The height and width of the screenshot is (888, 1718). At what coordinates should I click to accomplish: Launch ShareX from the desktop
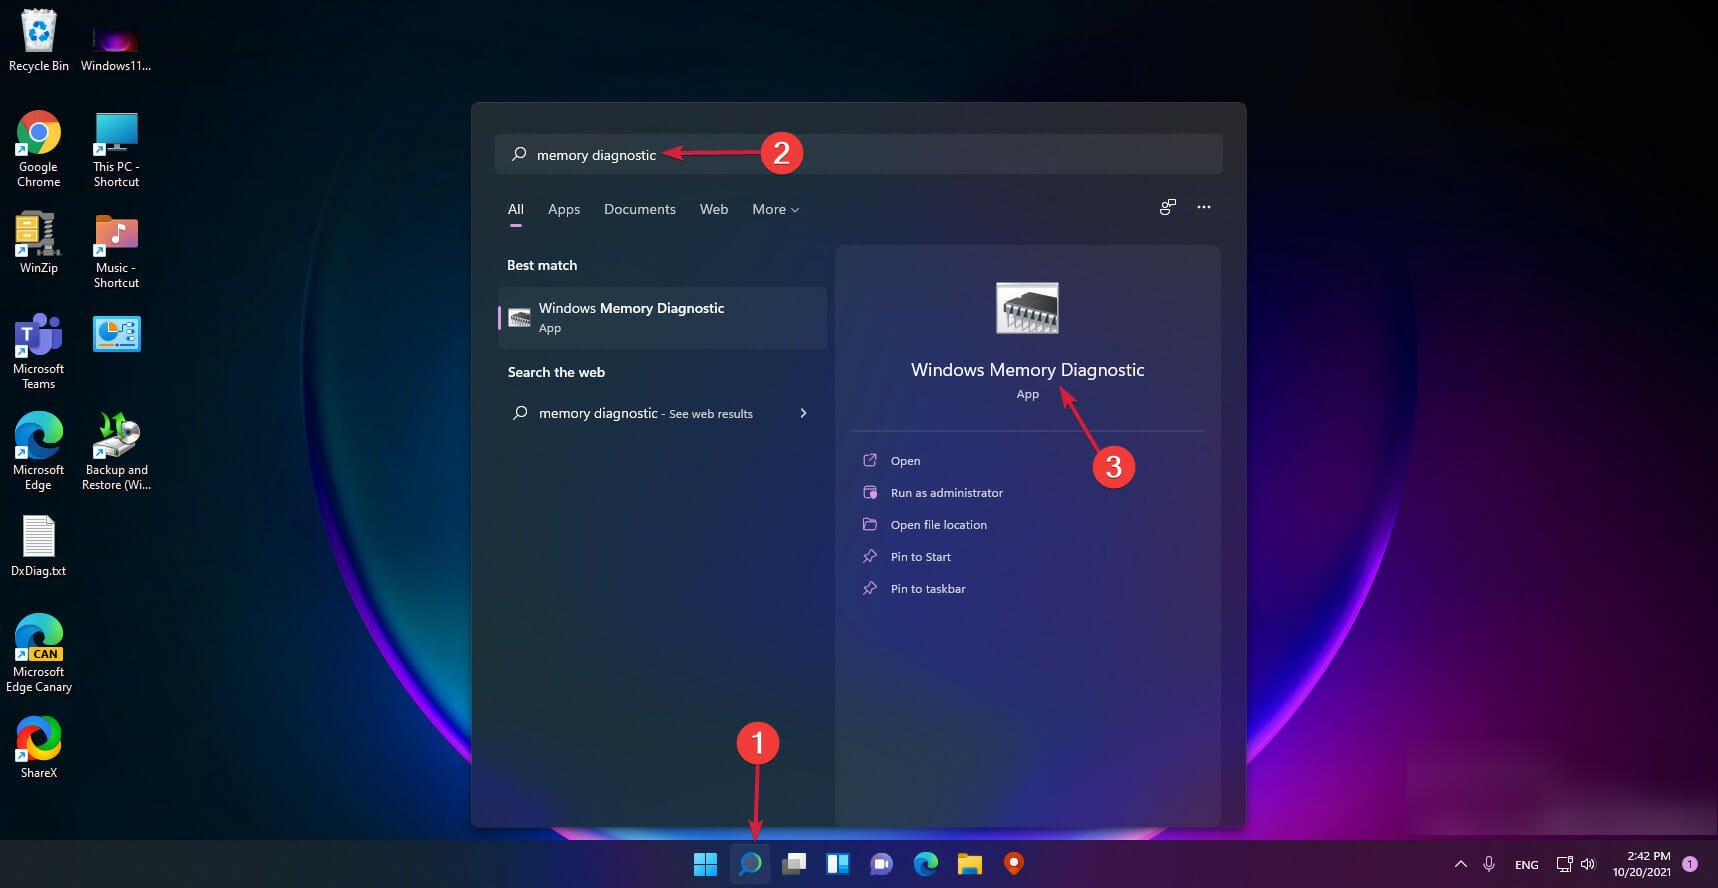coord(39,747)
